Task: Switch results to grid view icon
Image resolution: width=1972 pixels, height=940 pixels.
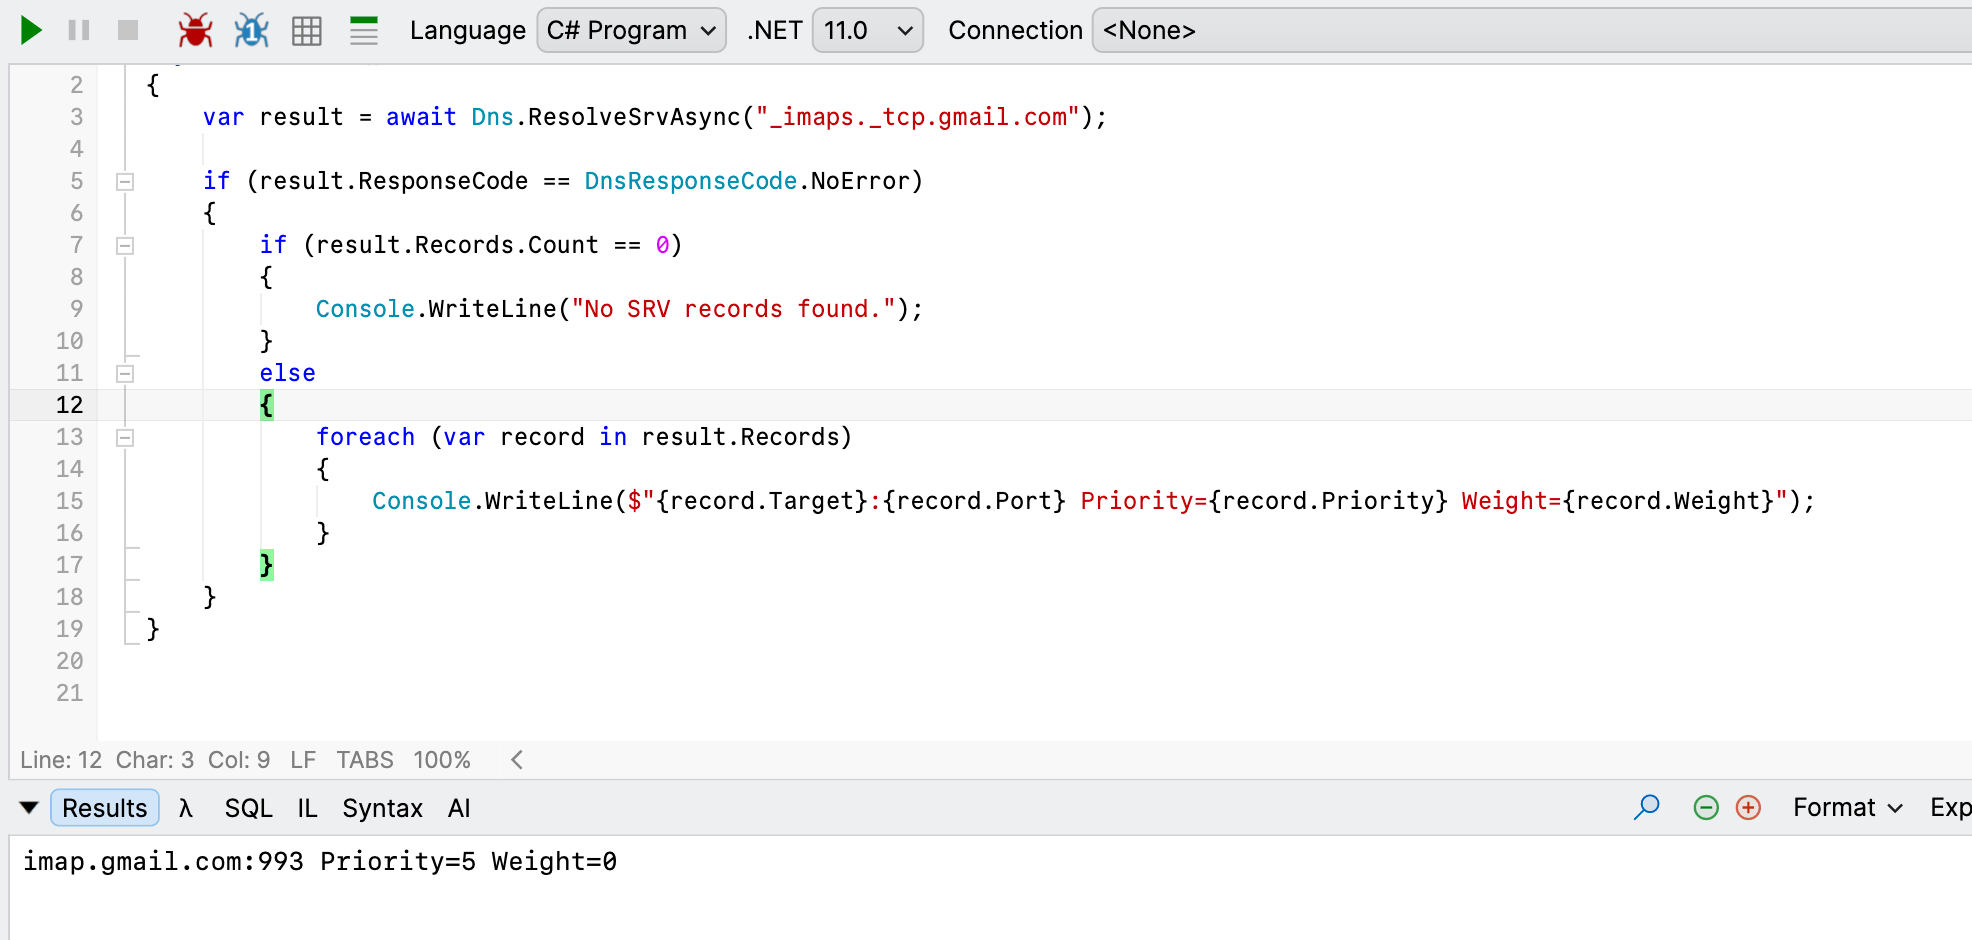Action: pos(307,31)
